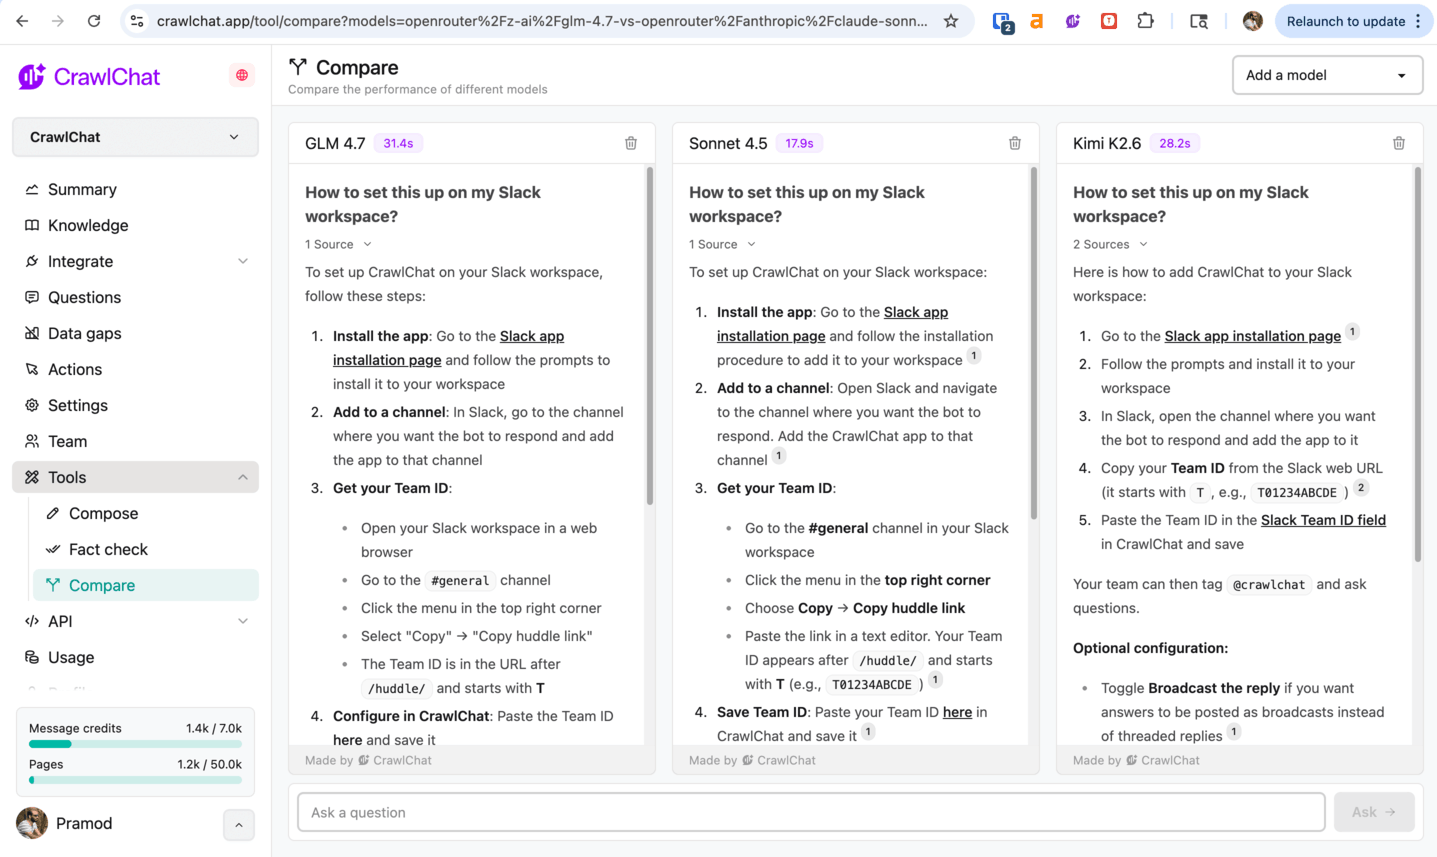Screen dimensions: 1437x857
Task: Click the toolbar icon right of the puzzle
Action: click(x=1199, y=21)
